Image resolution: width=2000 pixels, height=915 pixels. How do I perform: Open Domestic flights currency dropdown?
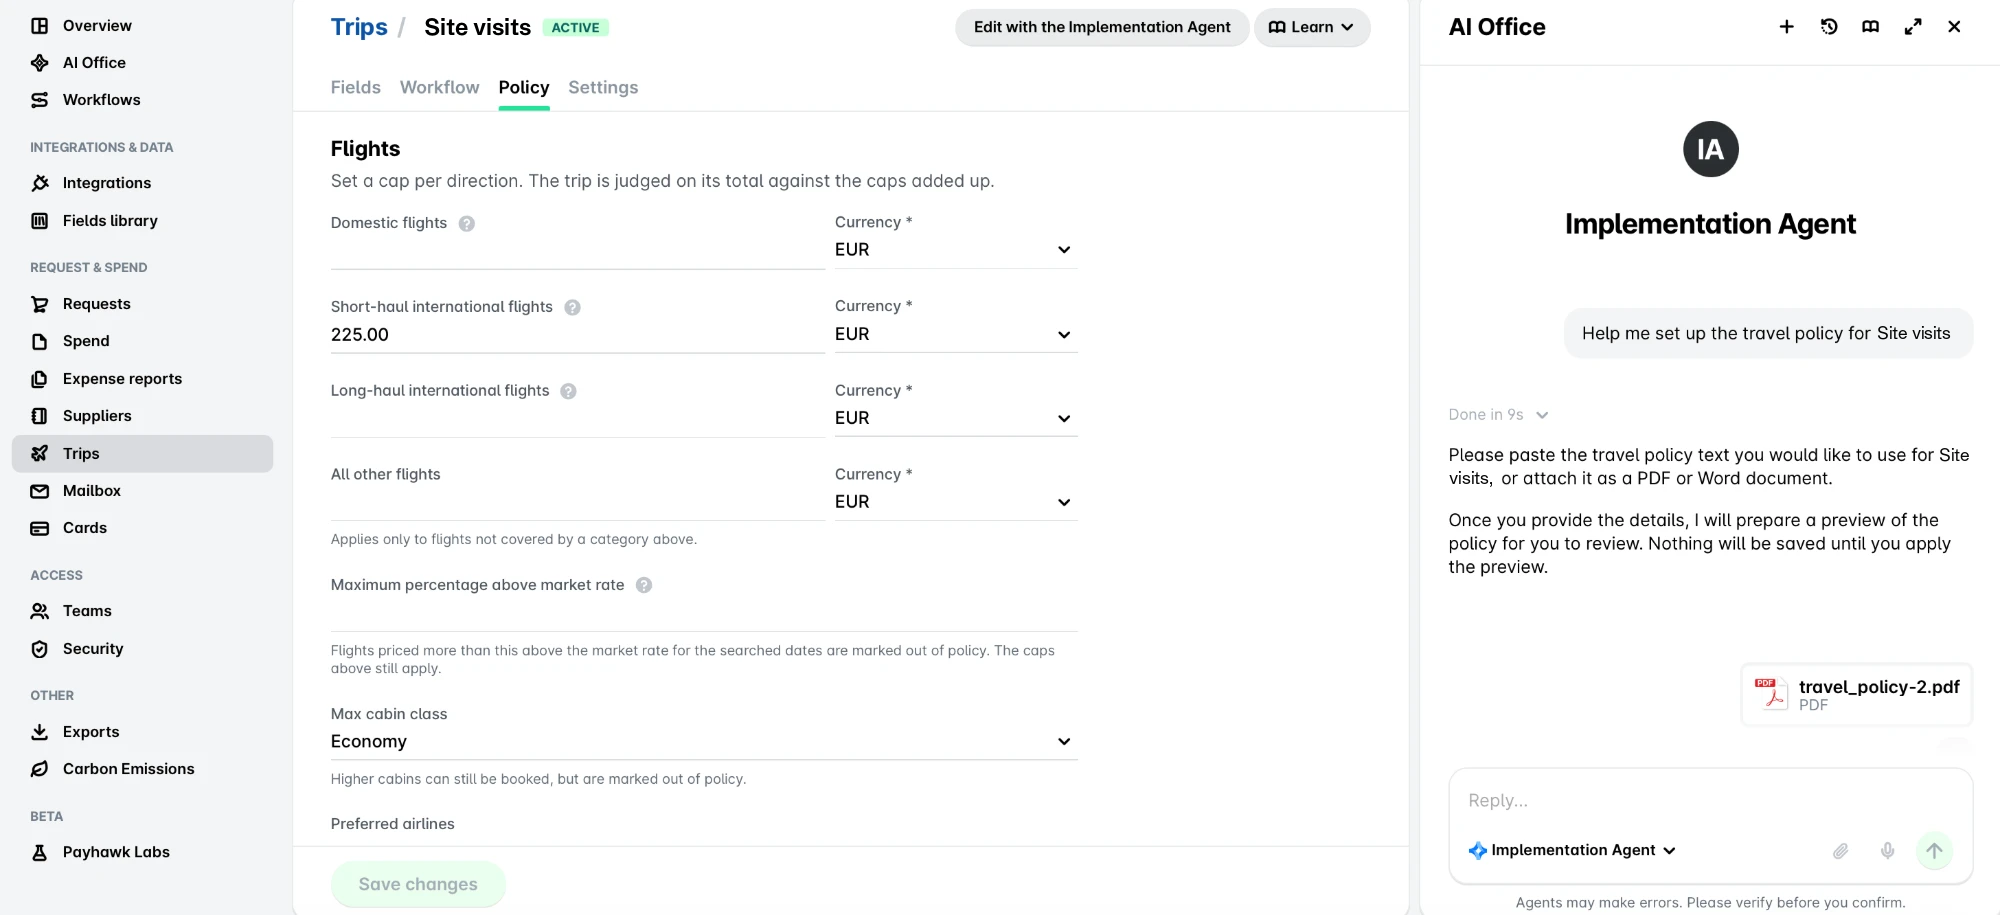click(956, 250)
